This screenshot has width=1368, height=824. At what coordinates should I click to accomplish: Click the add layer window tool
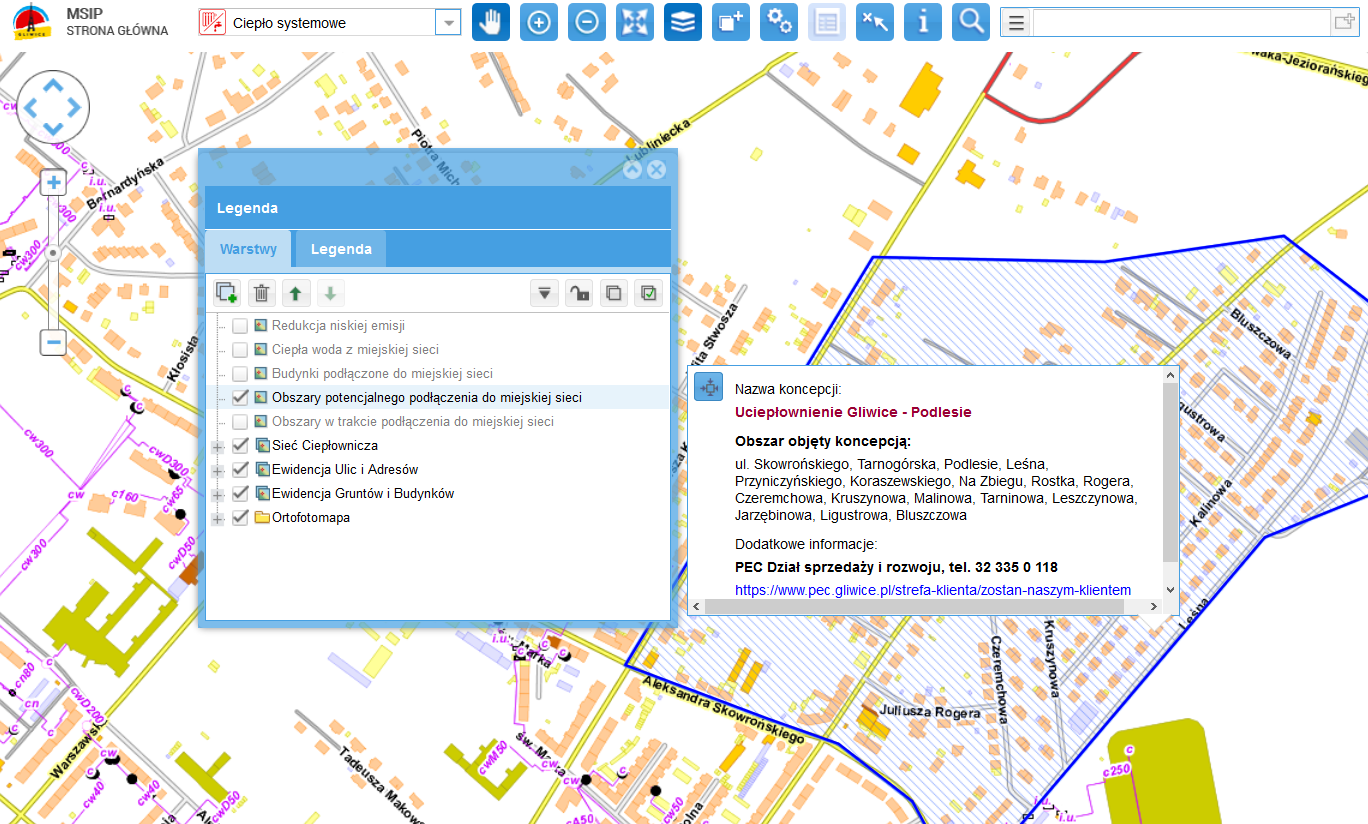click(x=730, y=22)
